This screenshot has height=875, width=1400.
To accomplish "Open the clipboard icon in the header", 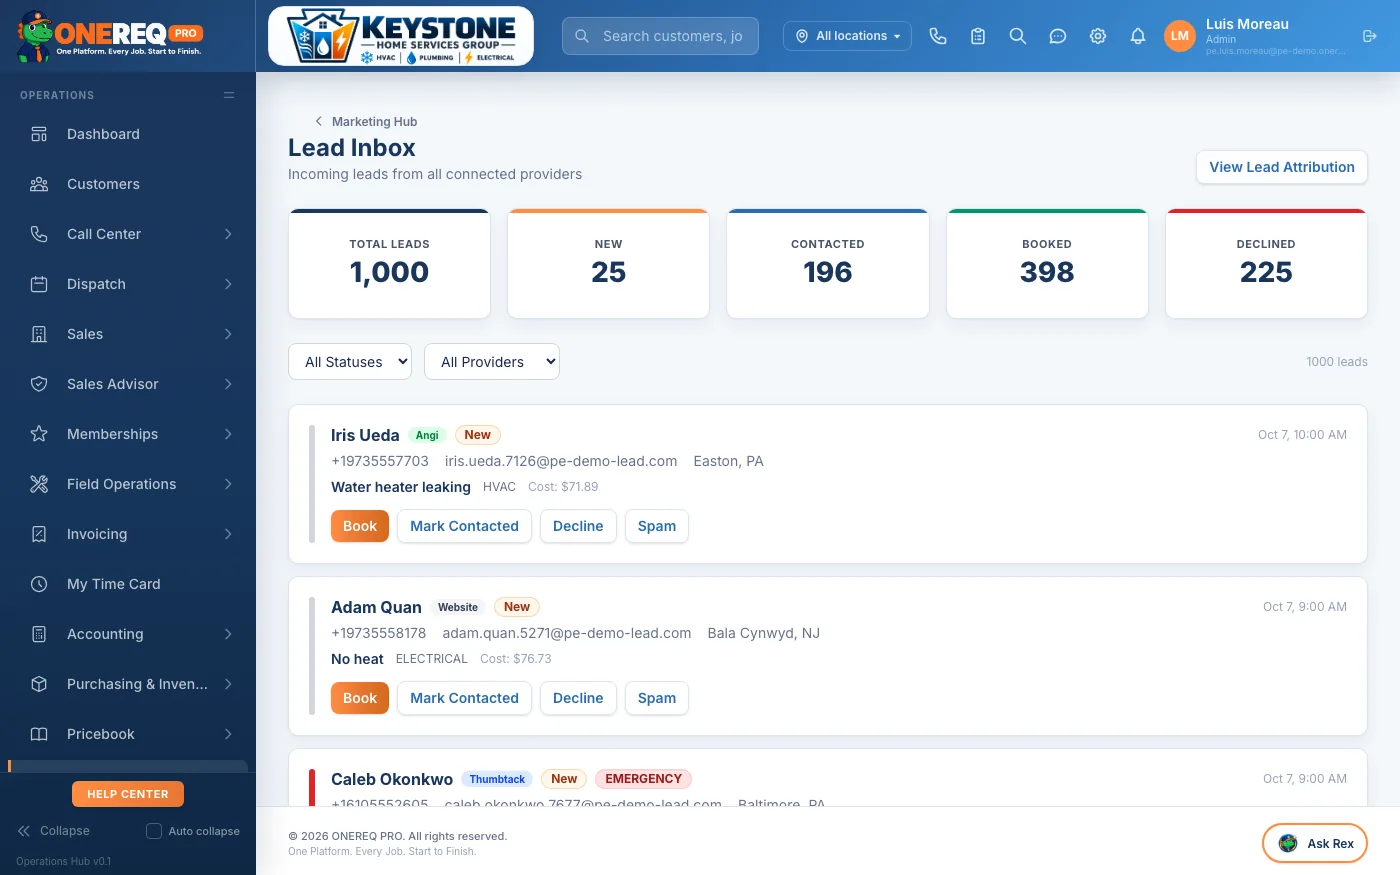I will pyautogui.click(x=978, y=36).
